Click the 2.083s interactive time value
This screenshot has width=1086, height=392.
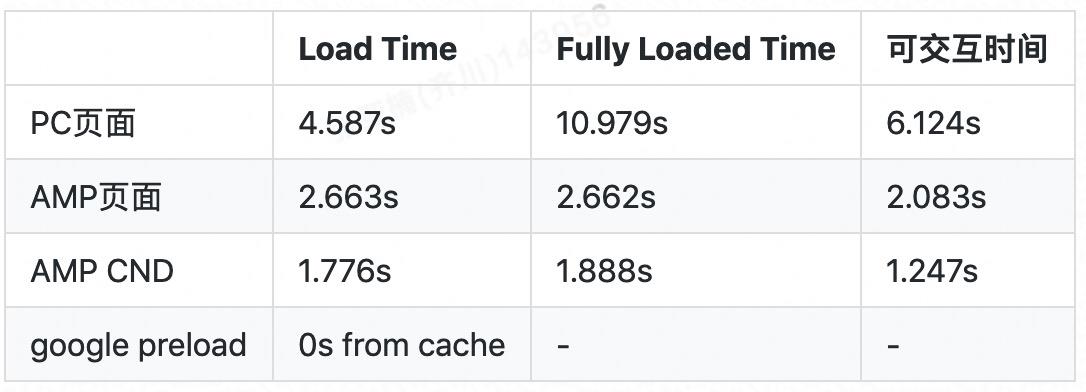(x=936, y=197)
